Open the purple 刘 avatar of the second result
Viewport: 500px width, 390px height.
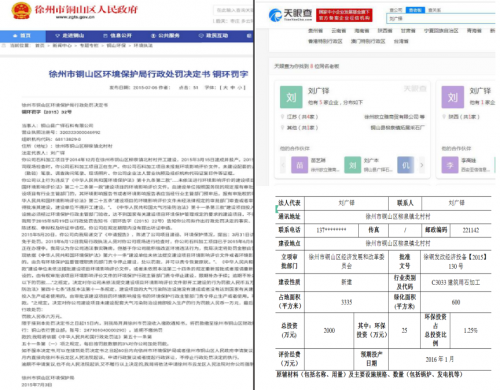click(453, 97)
